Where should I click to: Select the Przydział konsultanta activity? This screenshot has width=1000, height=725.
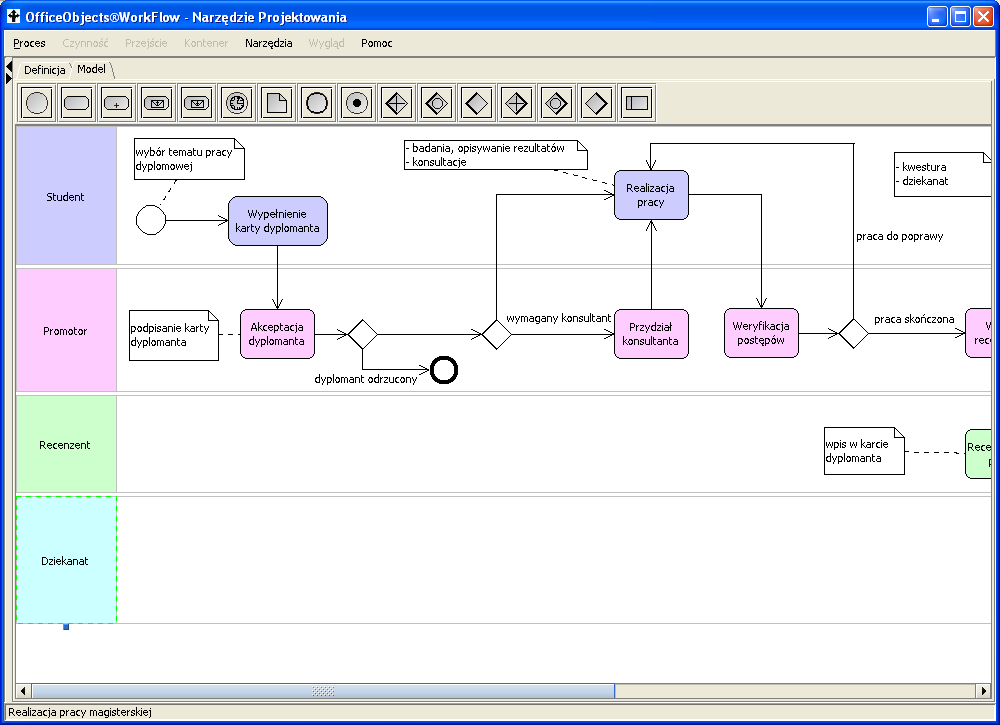click(651, 334)
